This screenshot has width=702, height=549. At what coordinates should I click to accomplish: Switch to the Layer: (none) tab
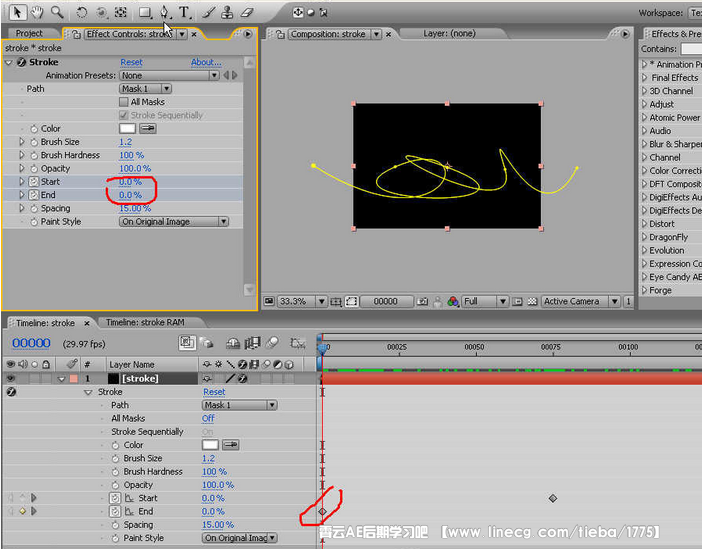tap(449, 34)
